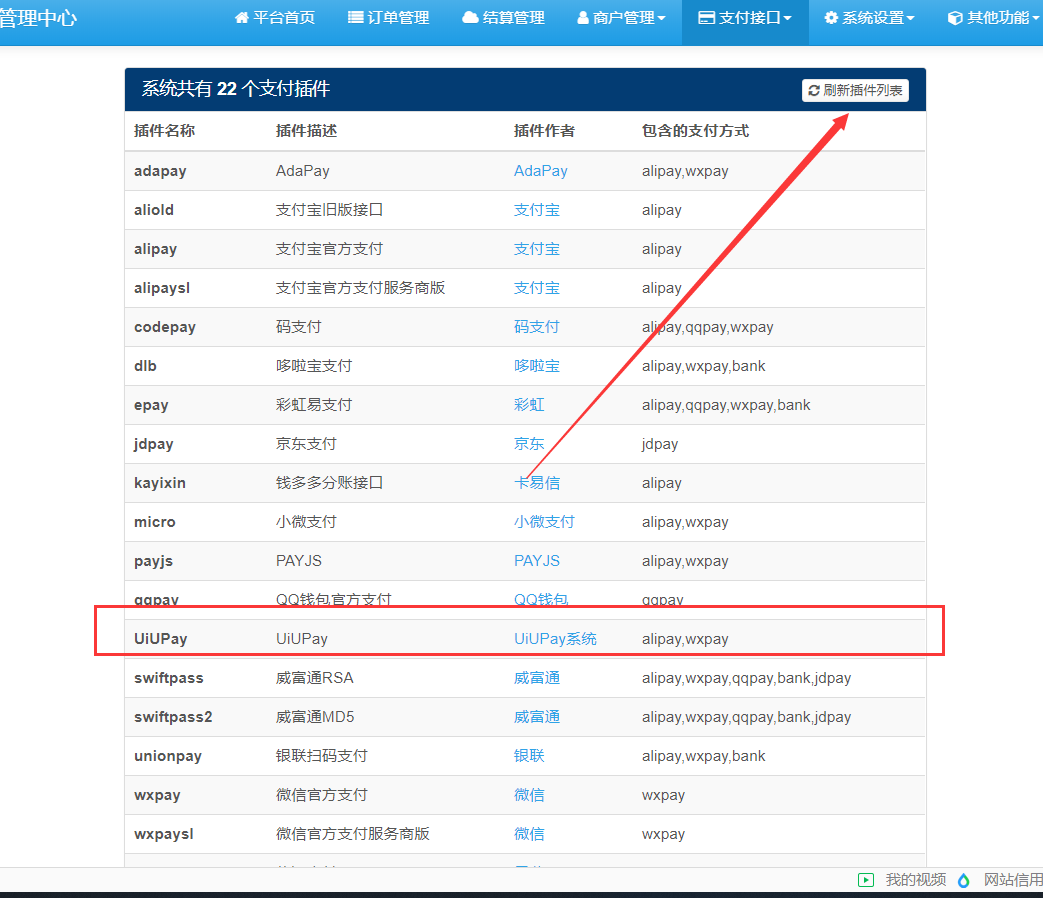1043x898 pixels.
Task: Click the gear icon beside 系统设置
Action: 831,18
